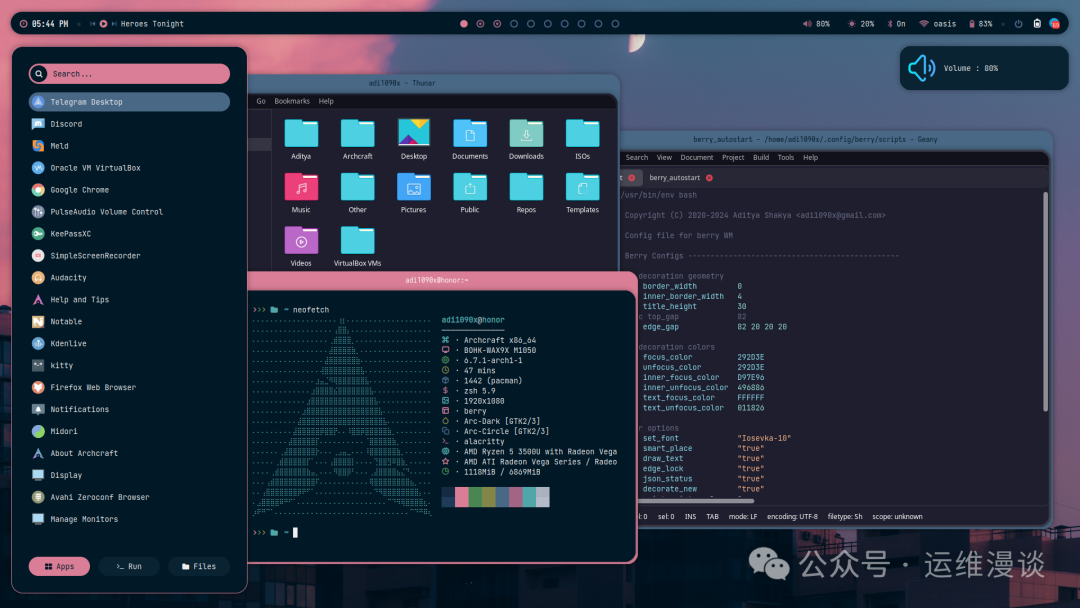Image resolution: width=1080 pixels, height=608 pixels.
Task: Open the Go menu dropdown in Thunar
Action: point(260,100)
